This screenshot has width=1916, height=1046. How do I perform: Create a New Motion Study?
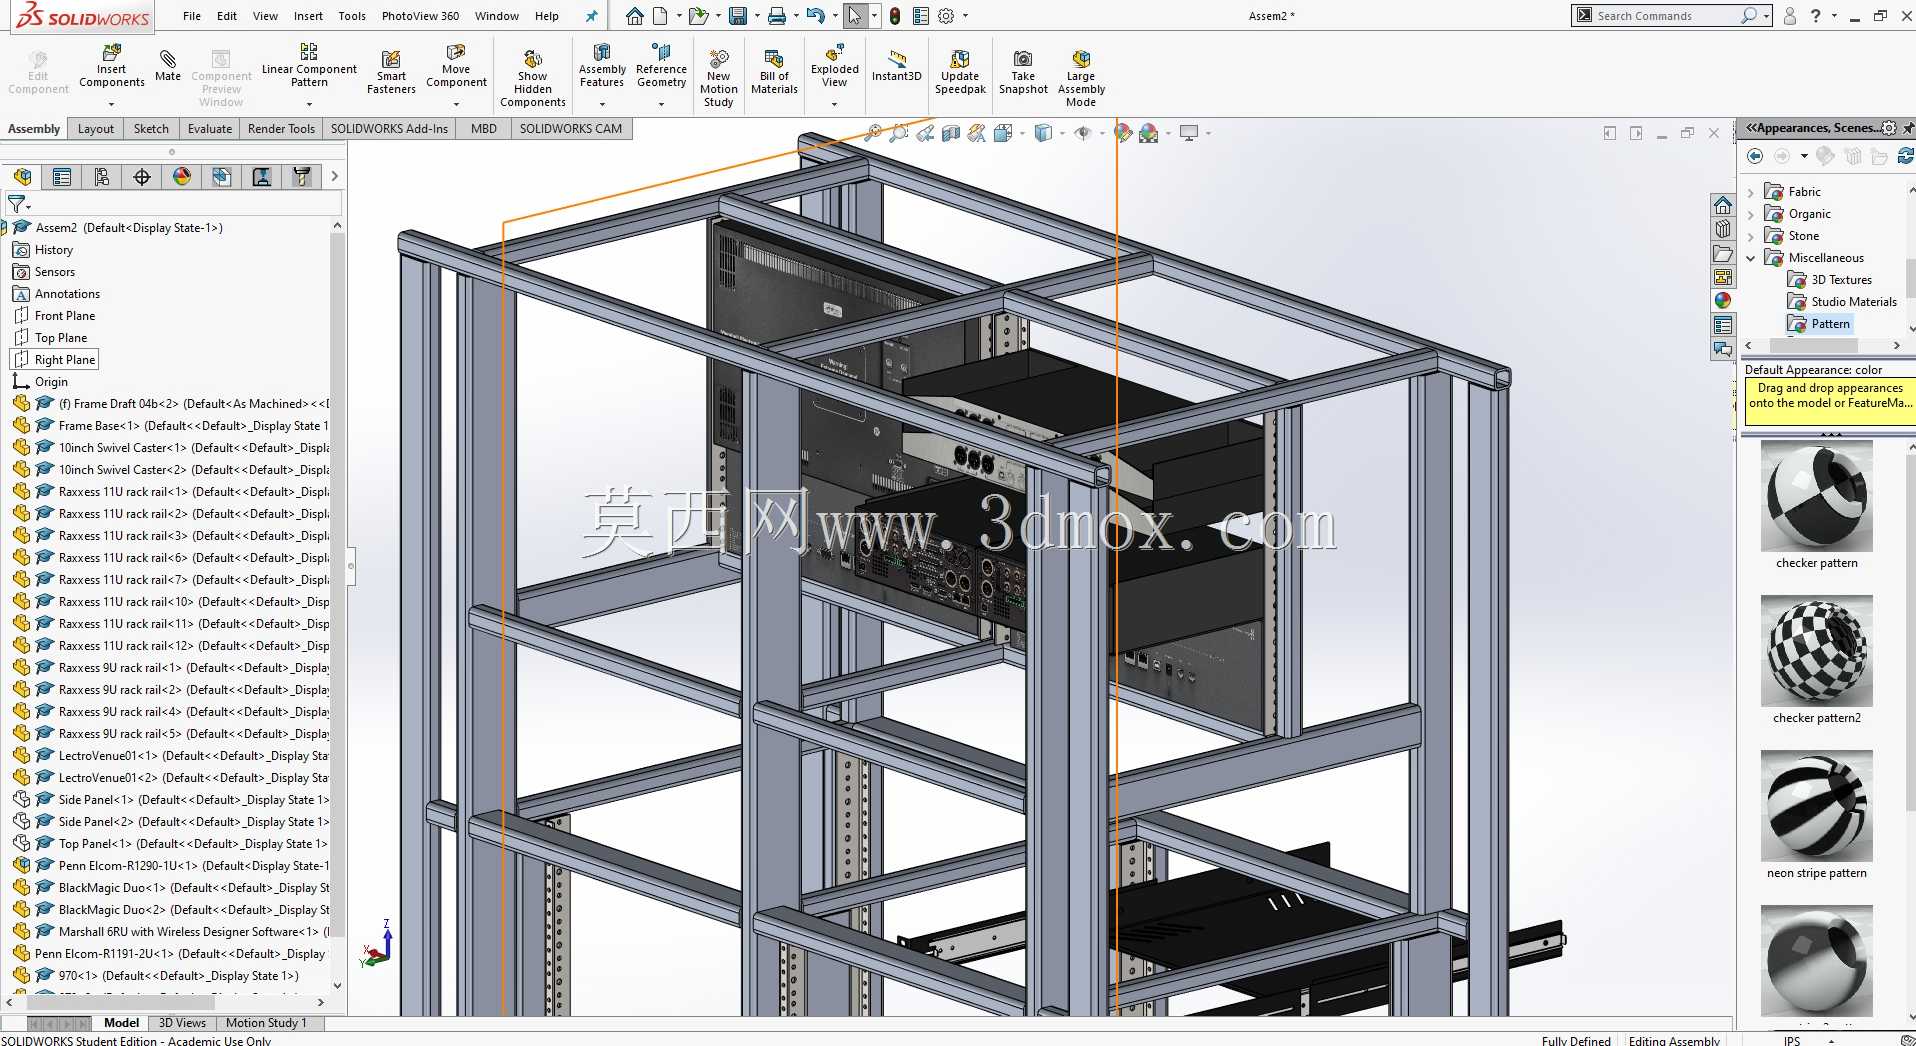(719, 78)
